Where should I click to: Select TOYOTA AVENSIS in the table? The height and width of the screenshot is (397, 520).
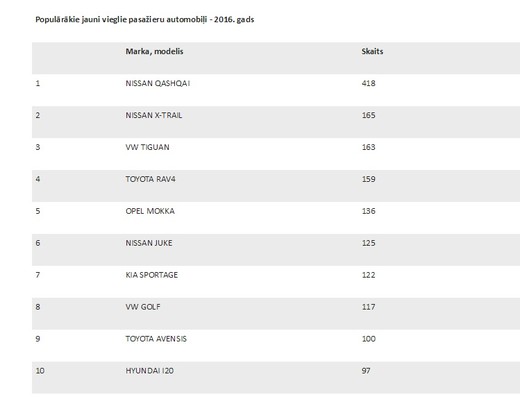click(x=156, y=339)
